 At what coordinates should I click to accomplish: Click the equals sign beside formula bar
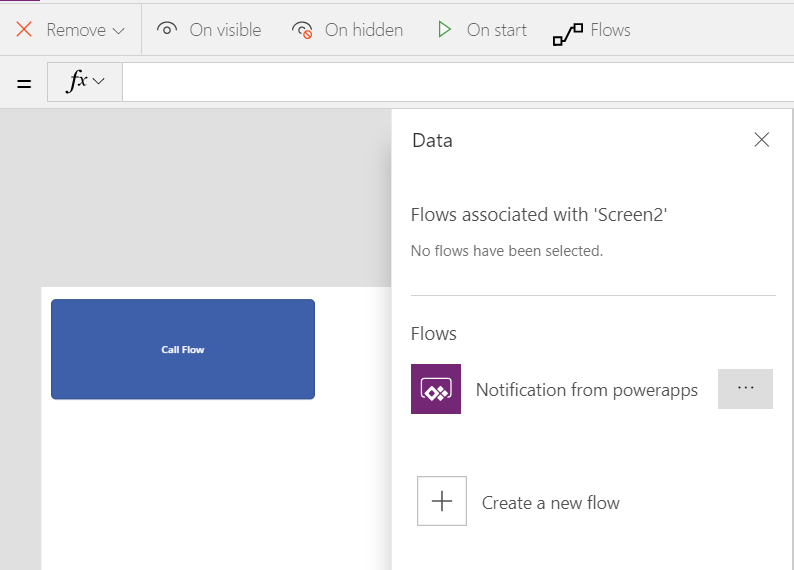tap(24, 84)
